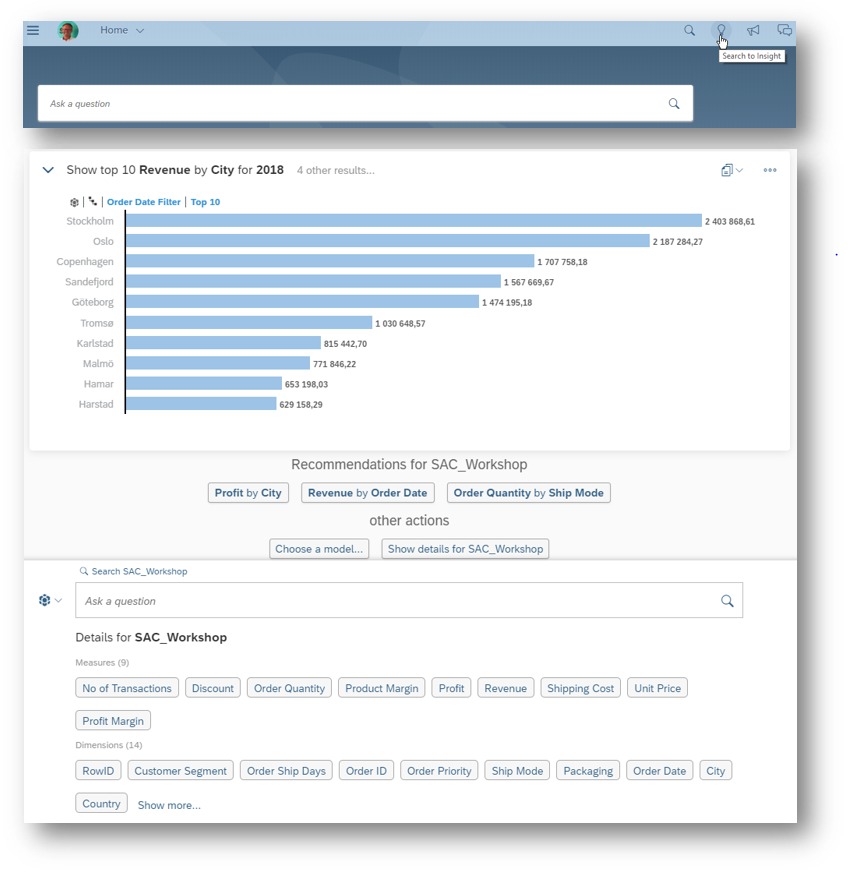The height and width of the screenshot is (875, 863).
Task: Click the user profile avatar
Action: point(68,31)
